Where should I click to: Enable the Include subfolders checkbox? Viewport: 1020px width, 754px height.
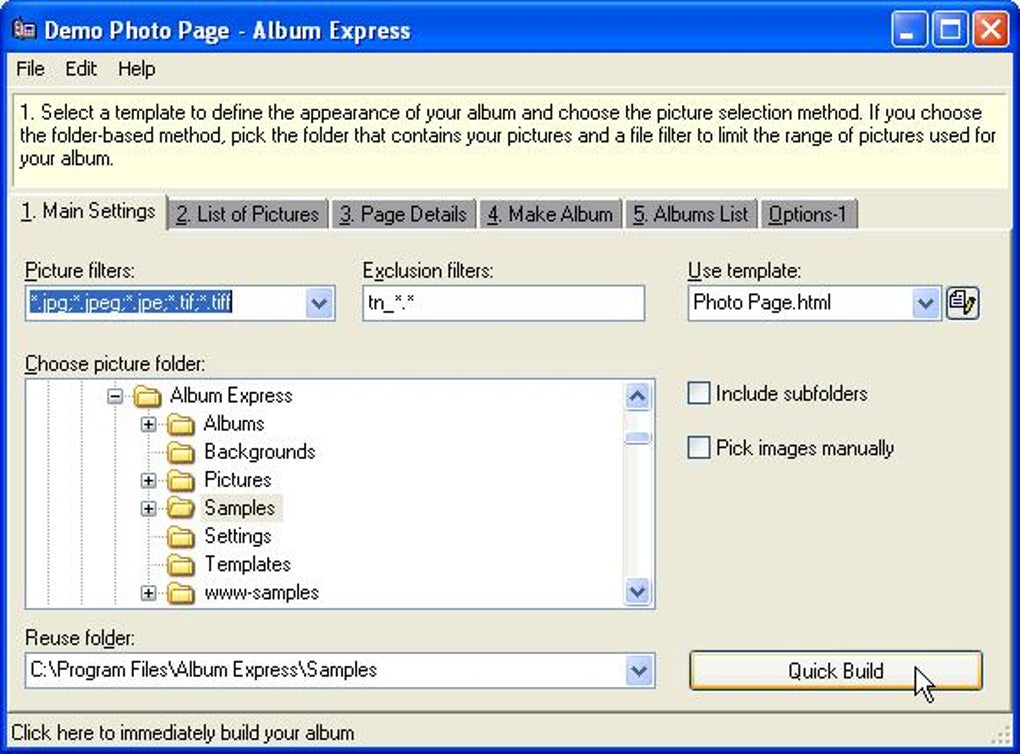click(699, 394)
